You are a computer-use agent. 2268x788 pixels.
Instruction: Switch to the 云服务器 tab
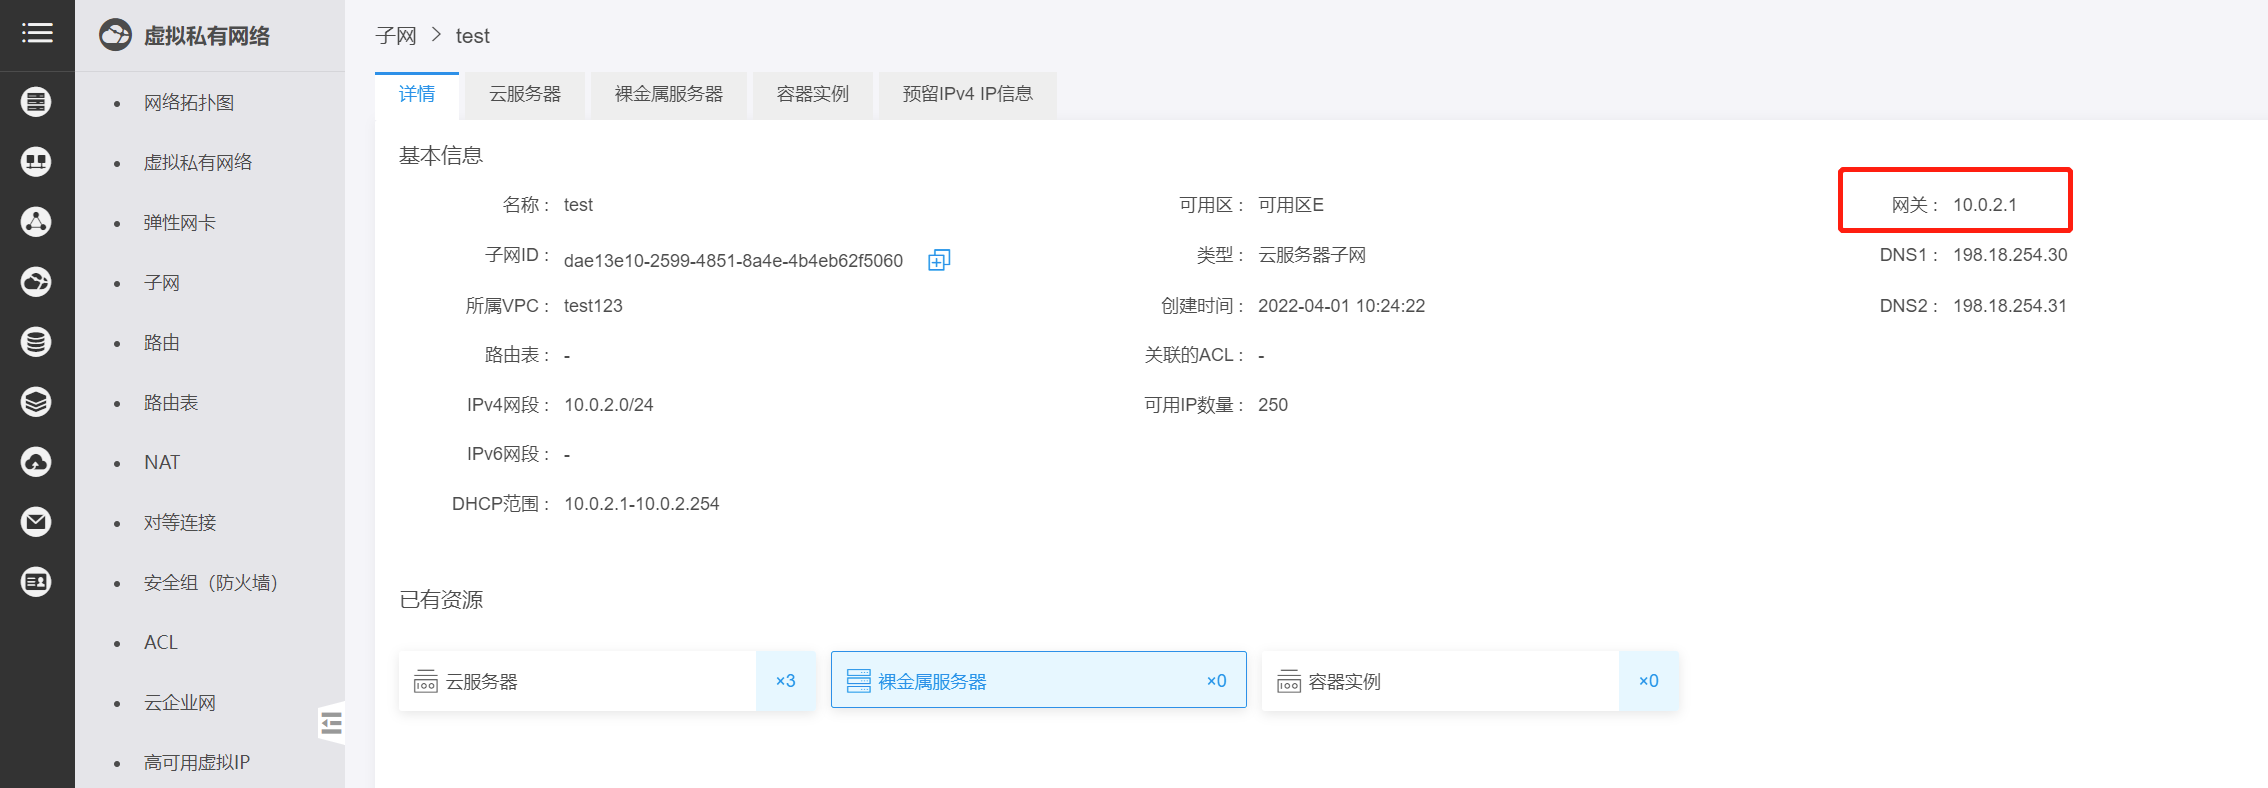pos(525,94)
